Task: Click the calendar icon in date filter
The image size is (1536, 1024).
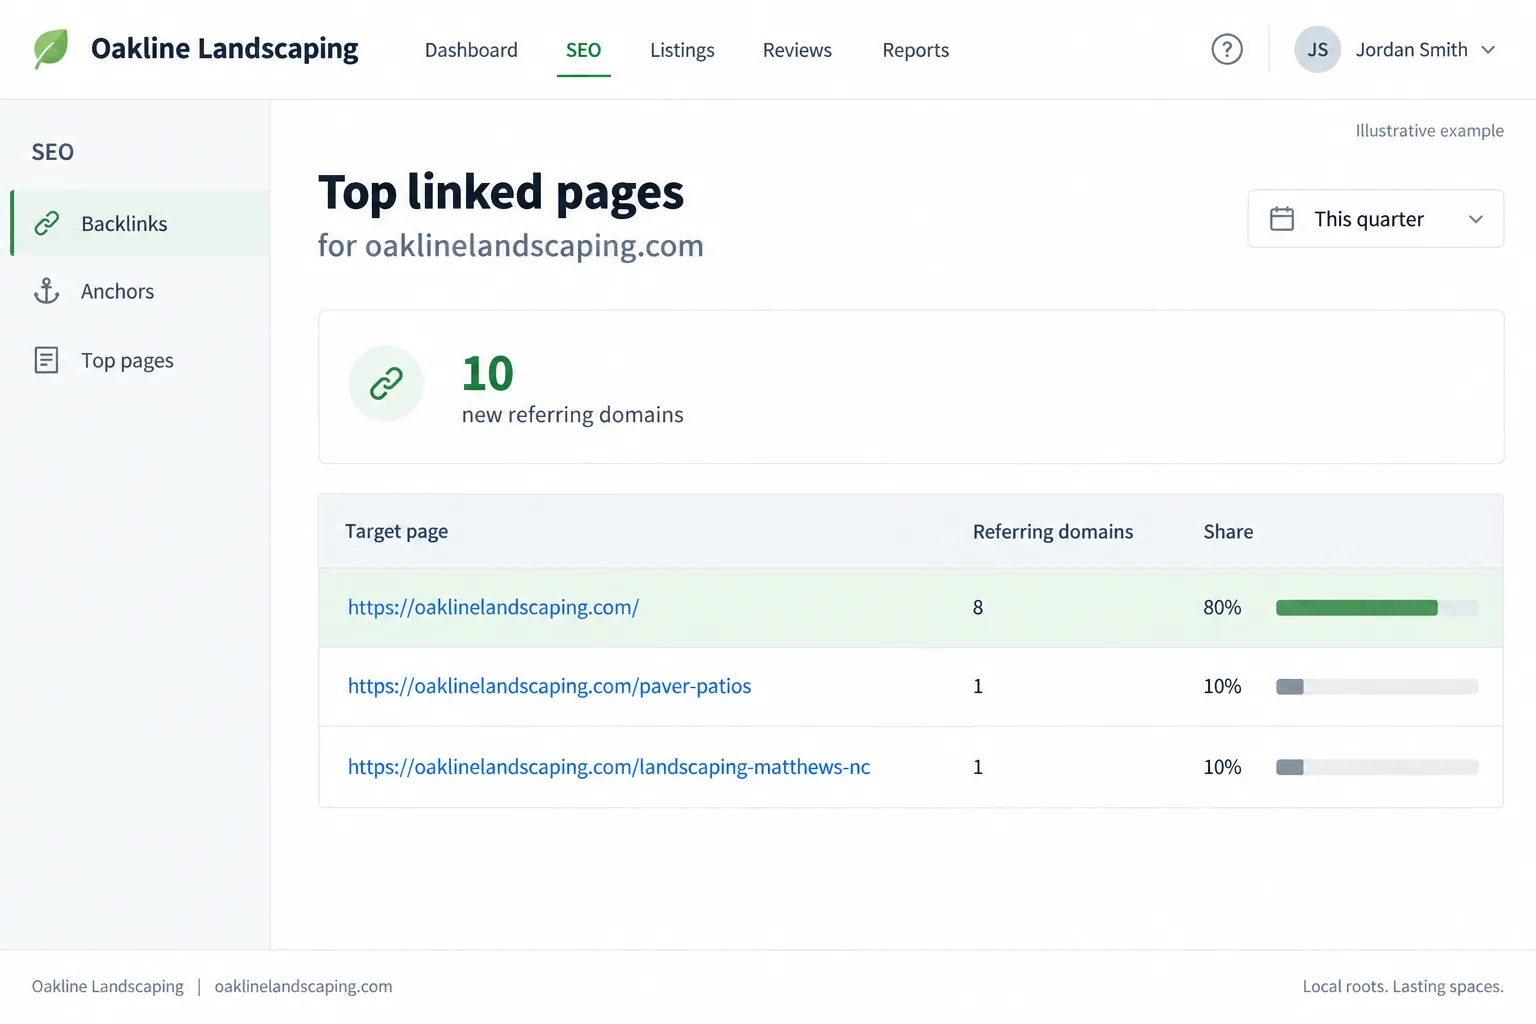Action: pyautogui.click(x=1282, y=218)
